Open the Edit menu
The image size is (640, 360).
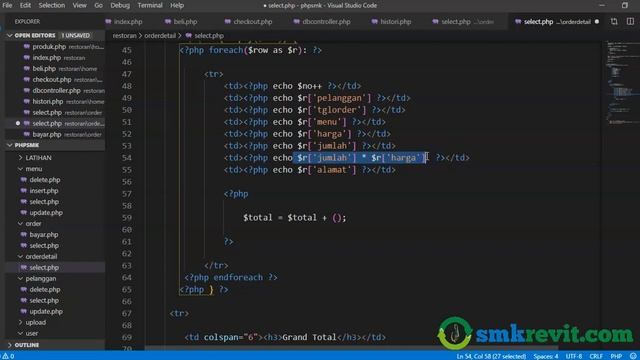(25, 5)
